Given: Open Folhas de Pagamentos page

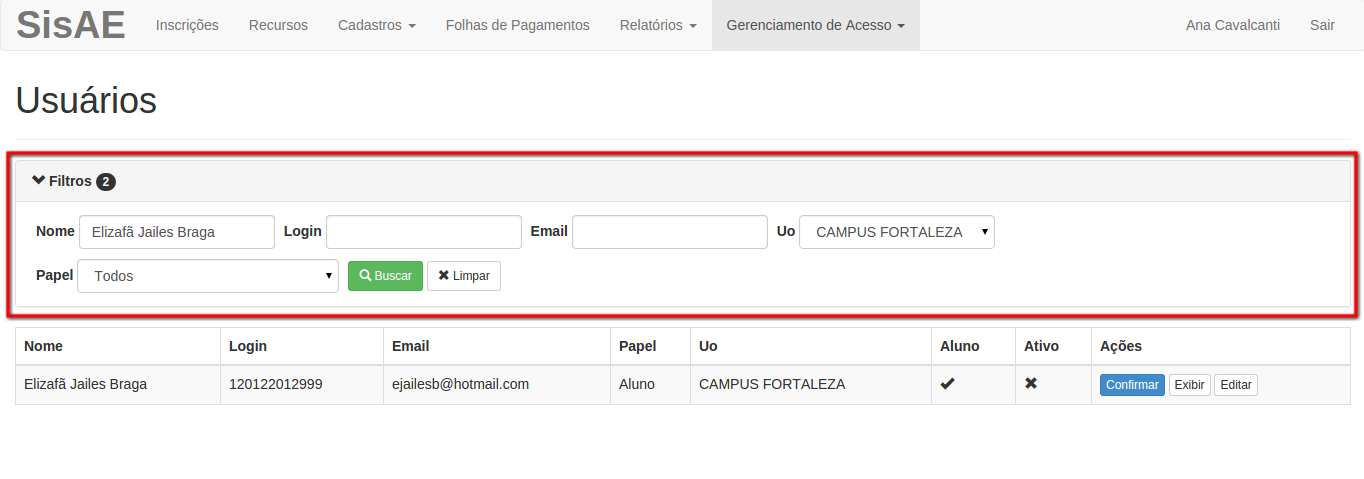Looking at the screenshot, I should (518, 25).
